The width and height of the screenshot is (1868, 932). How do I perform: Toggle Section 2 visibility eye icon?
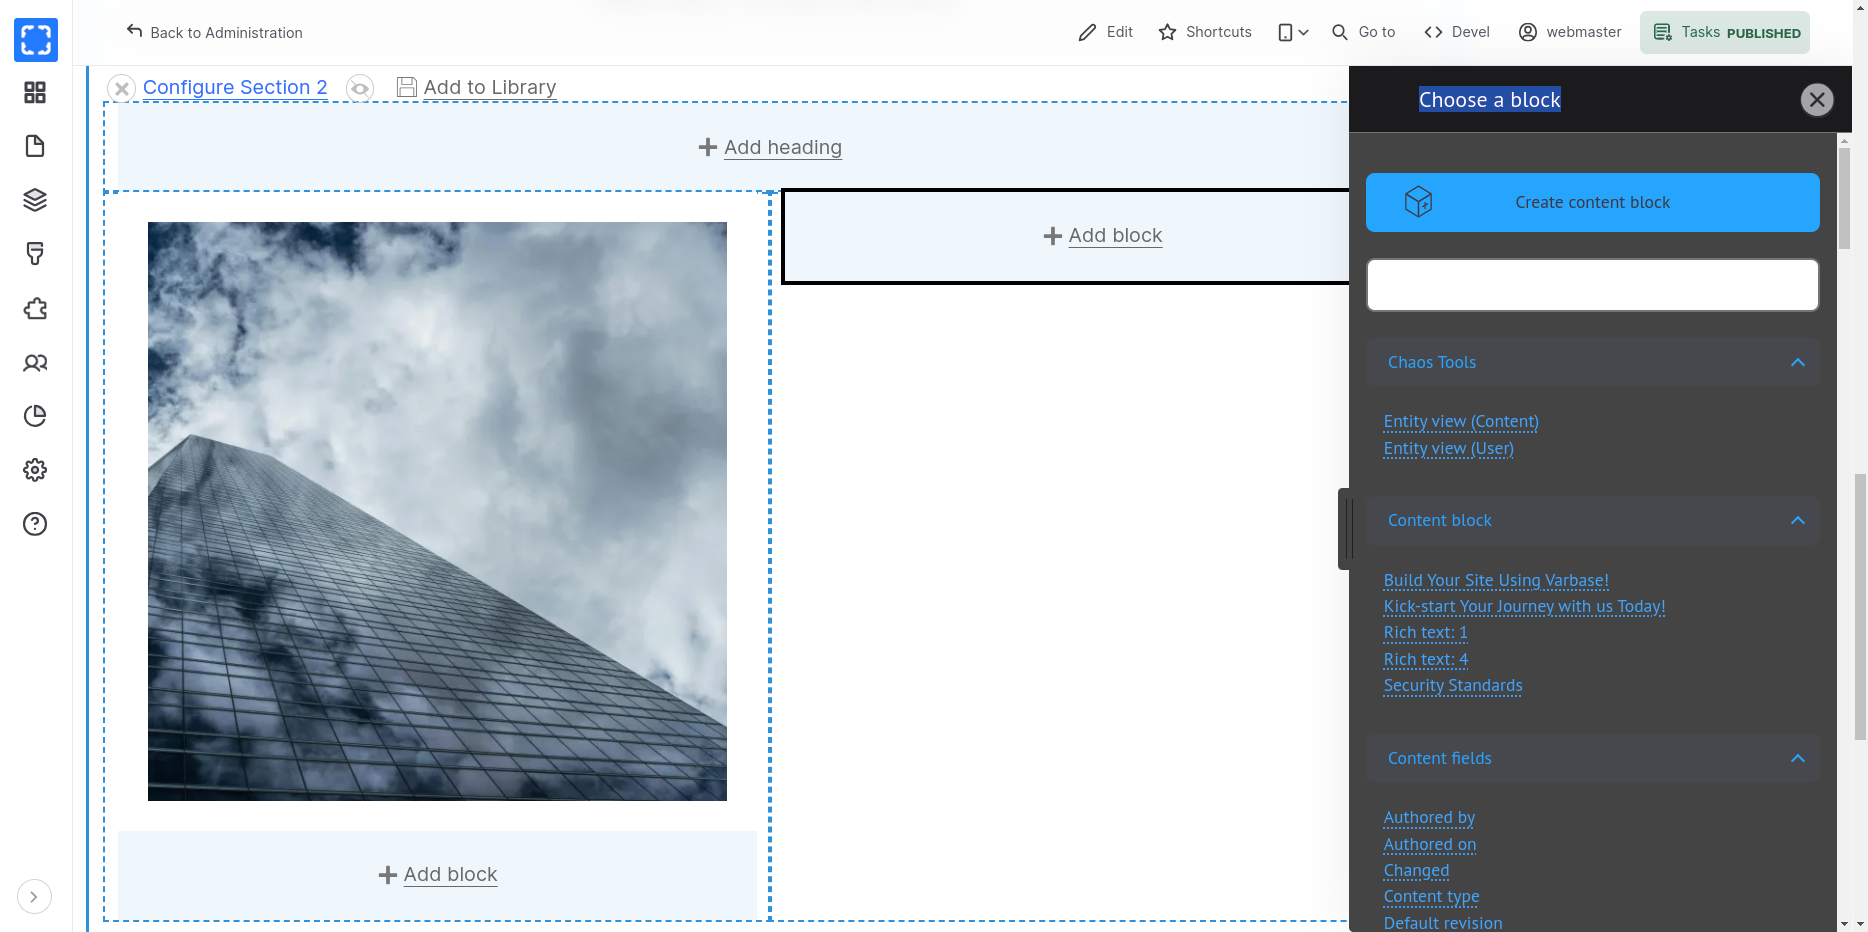pos(360,88)
